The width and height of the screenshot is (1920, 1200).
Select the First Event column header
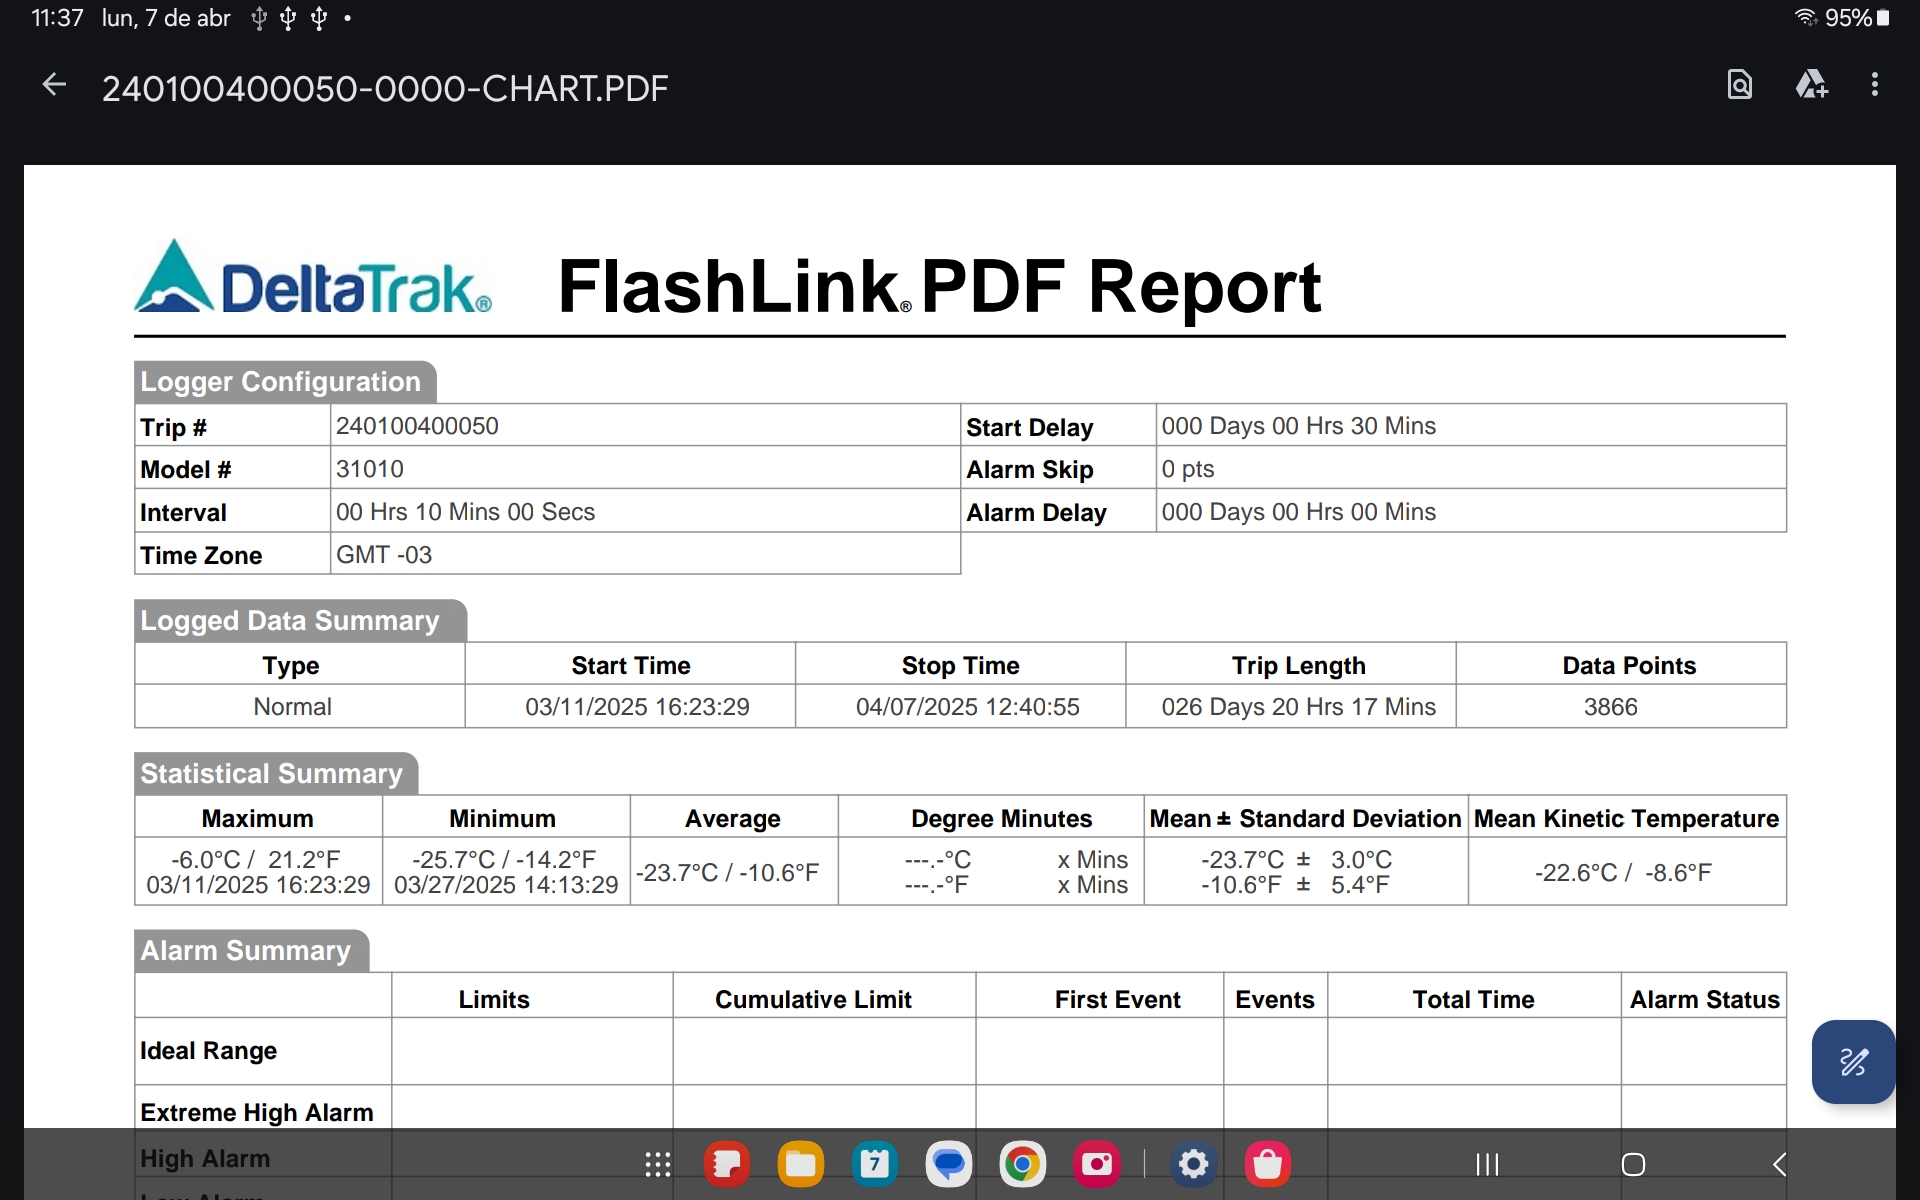point(1117,1000)
